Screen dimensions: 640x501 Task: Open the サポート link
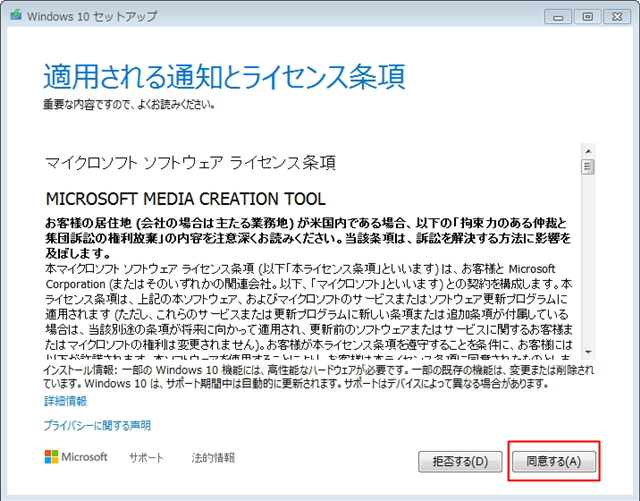(146, 458)
